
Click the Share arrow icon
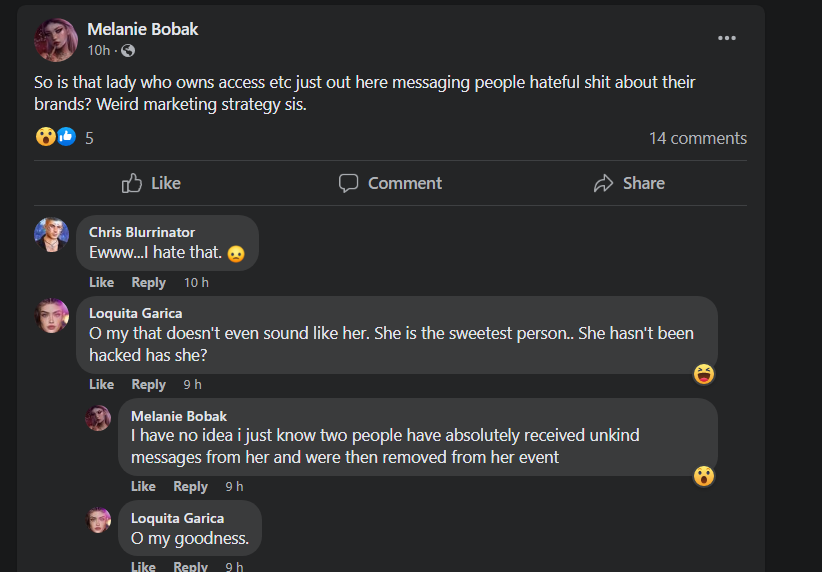(x=603, y=183)
